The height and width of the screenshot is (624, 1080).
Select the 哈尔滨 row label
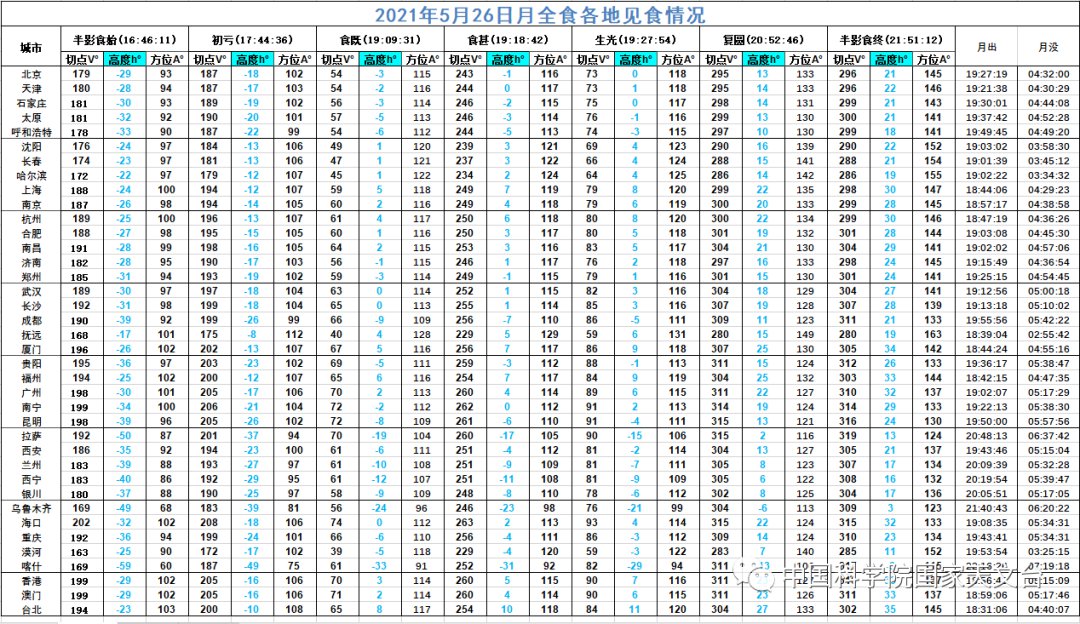coord(31,175)
